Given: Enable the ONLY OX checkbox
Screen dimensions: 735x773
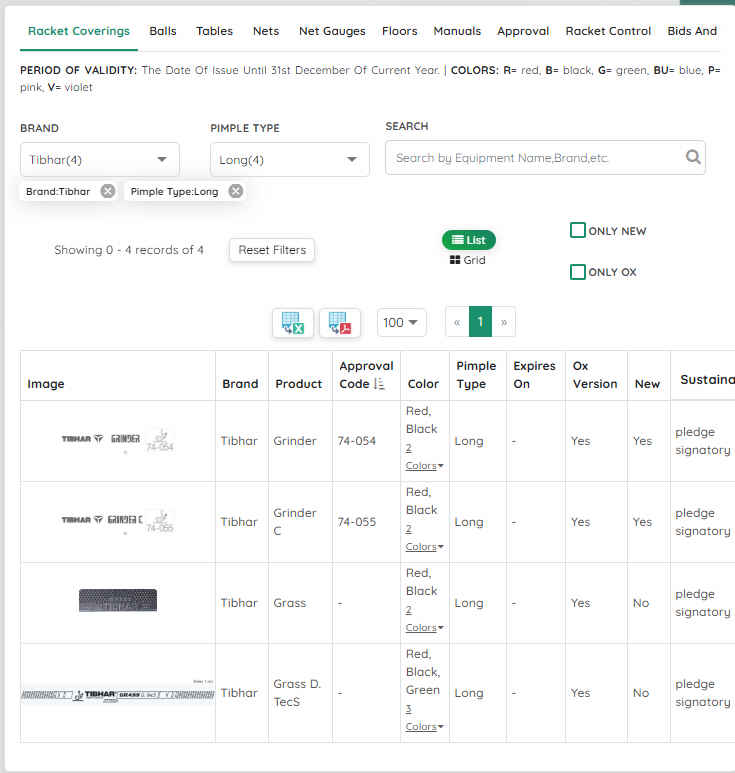Looking at the screenshot, I should coord(578,272).
